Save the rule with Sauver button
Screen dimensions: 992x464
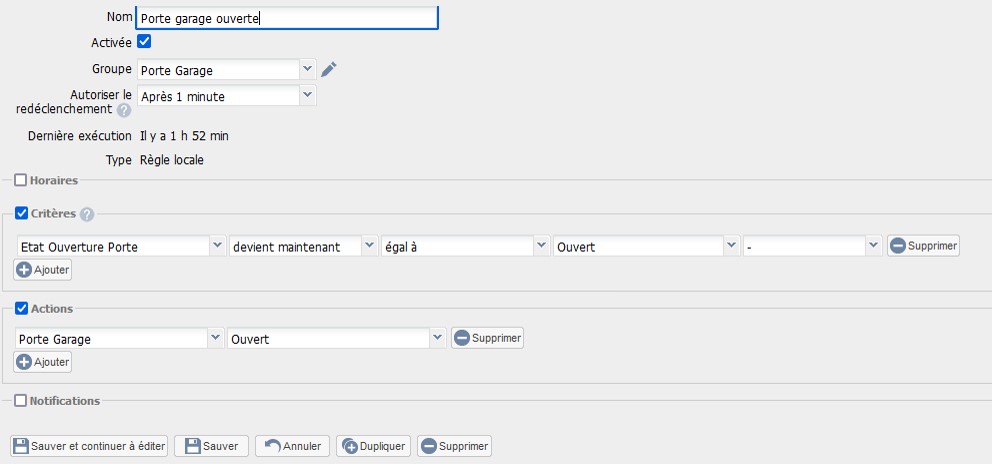pyautogui.click(x=212, y=446)
